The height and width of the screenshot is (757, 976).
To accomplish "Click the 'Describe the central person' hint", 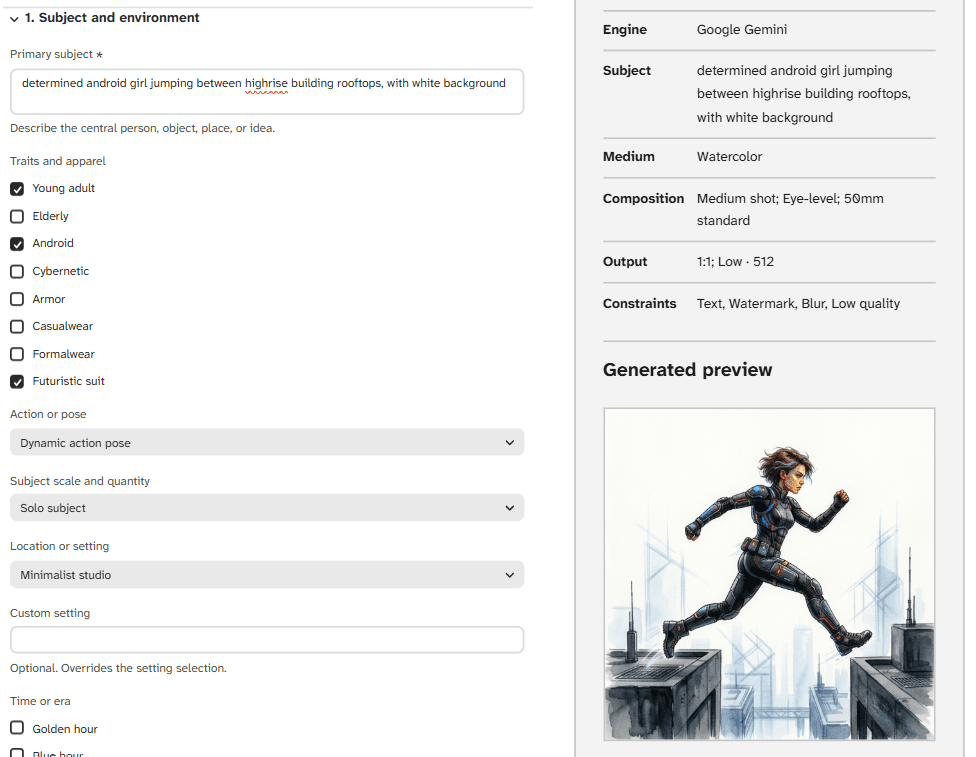I will [143, 128].
